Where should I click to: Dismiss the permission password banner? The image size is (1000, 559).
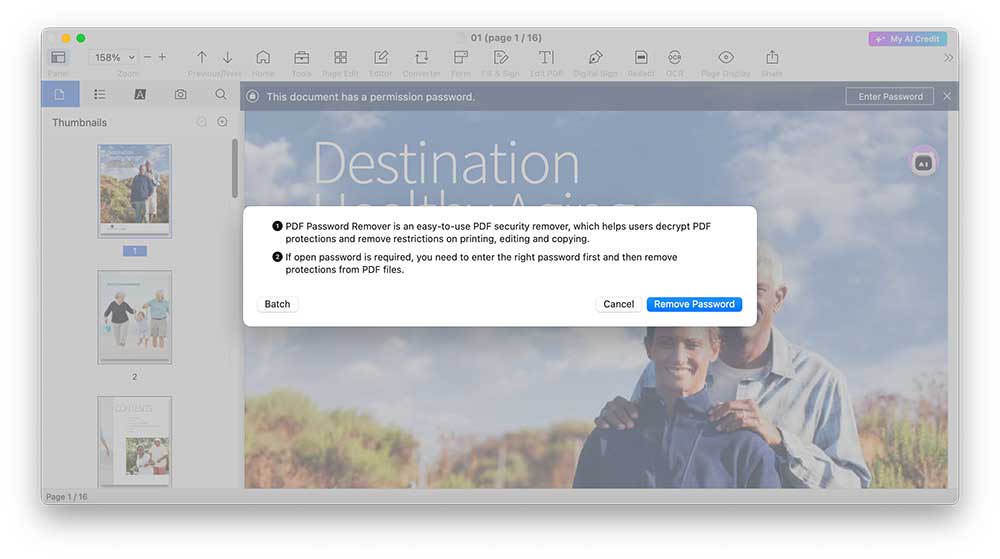947,96
